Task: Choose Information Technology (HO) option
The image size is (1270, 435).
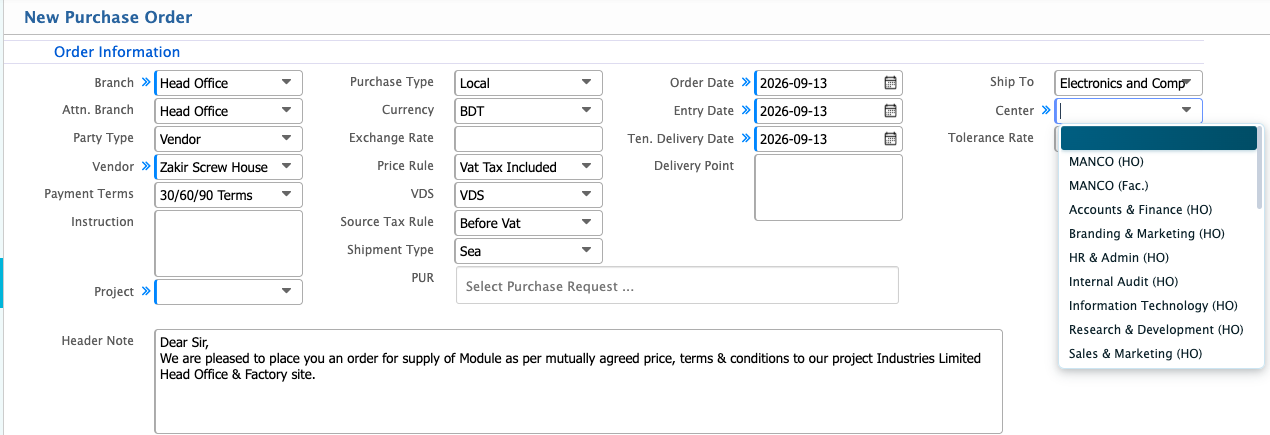Action: click(1157, 305)
